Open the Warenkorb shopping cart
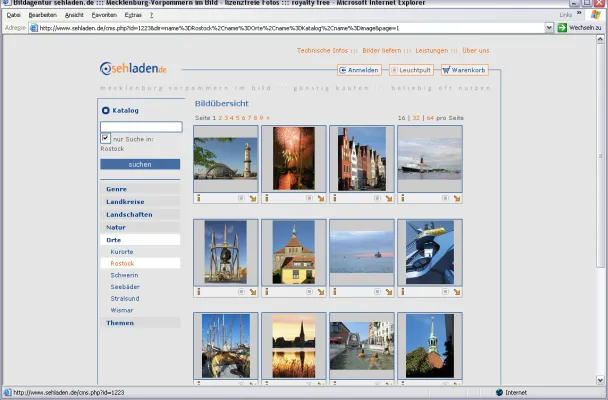Viewport: 608px width, 400px height. pyautogui.click(x=464, y=70)
